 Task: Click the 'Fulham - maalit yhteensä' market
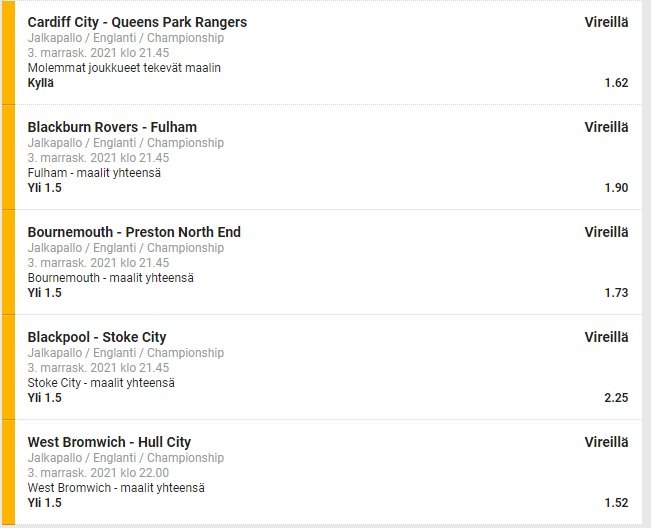(x=95, y=173)
